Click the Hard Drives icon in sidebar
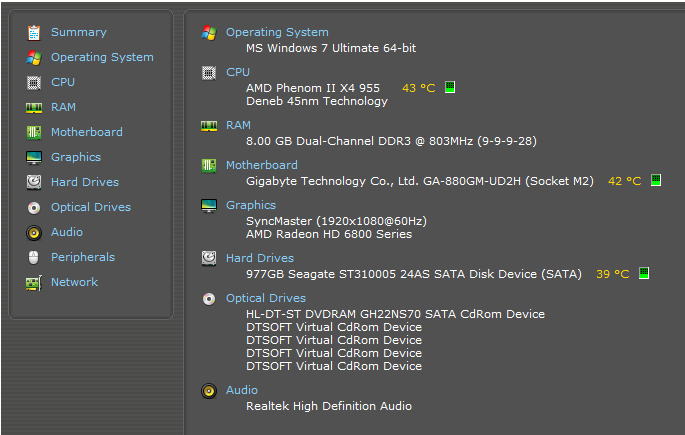The width and height of the screenshot is (685, 435). [x=34, y=182]
